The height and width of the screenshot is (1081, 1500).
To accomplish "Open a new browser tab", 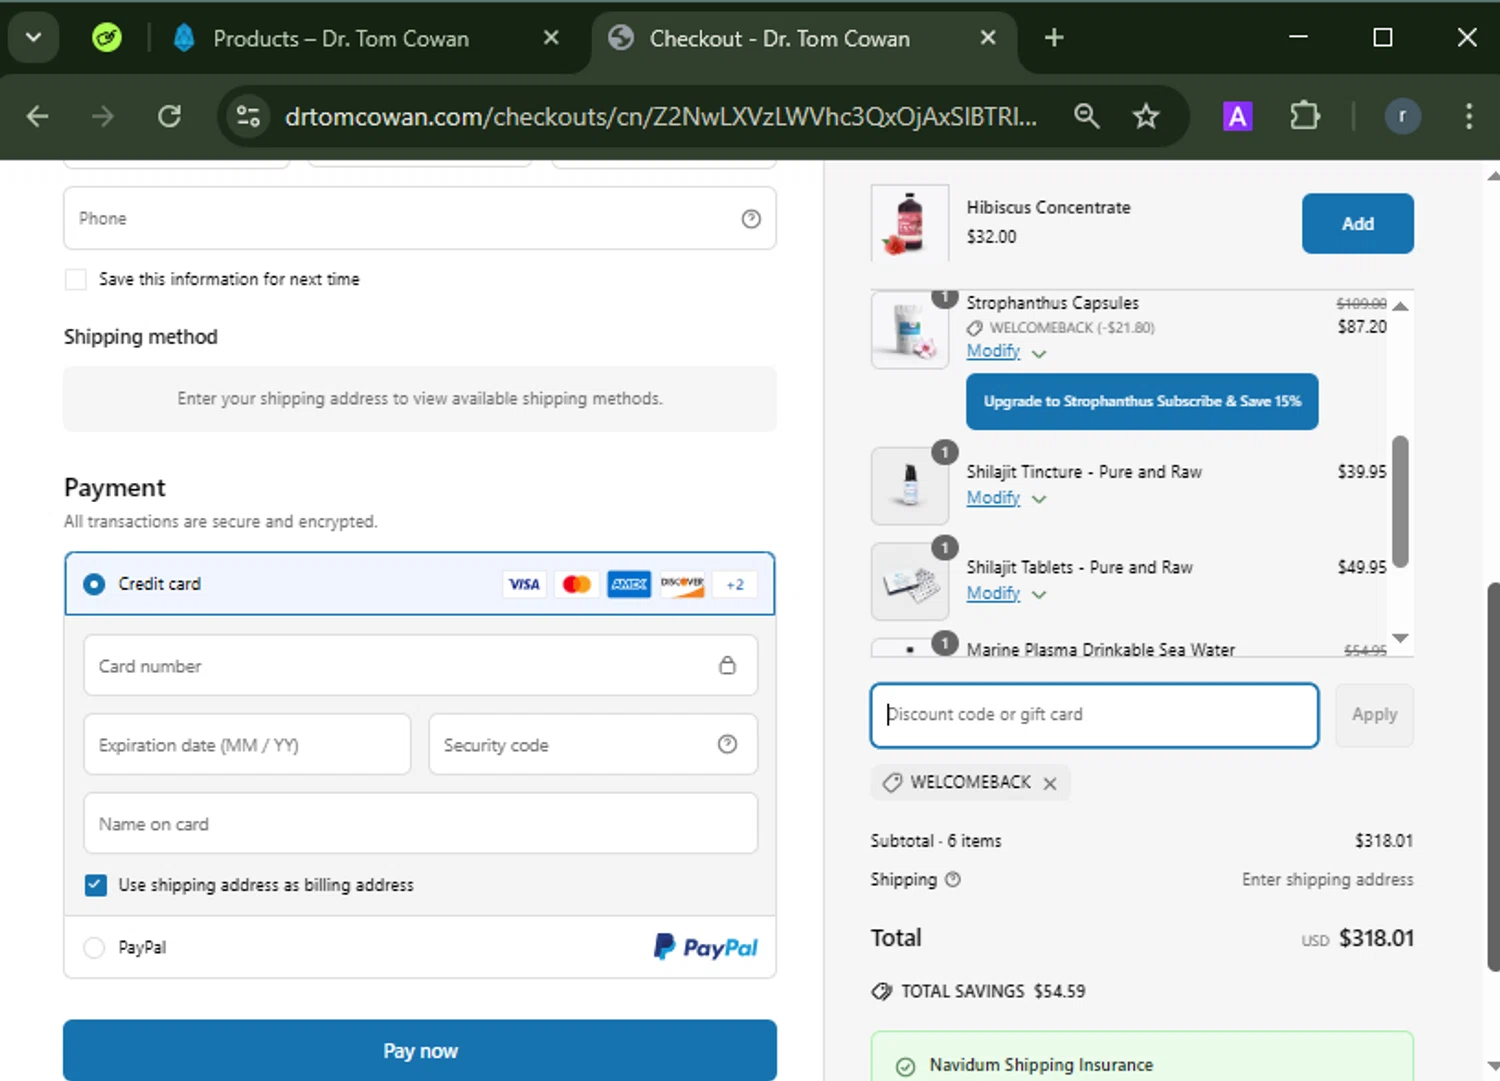I will 1053,38.
